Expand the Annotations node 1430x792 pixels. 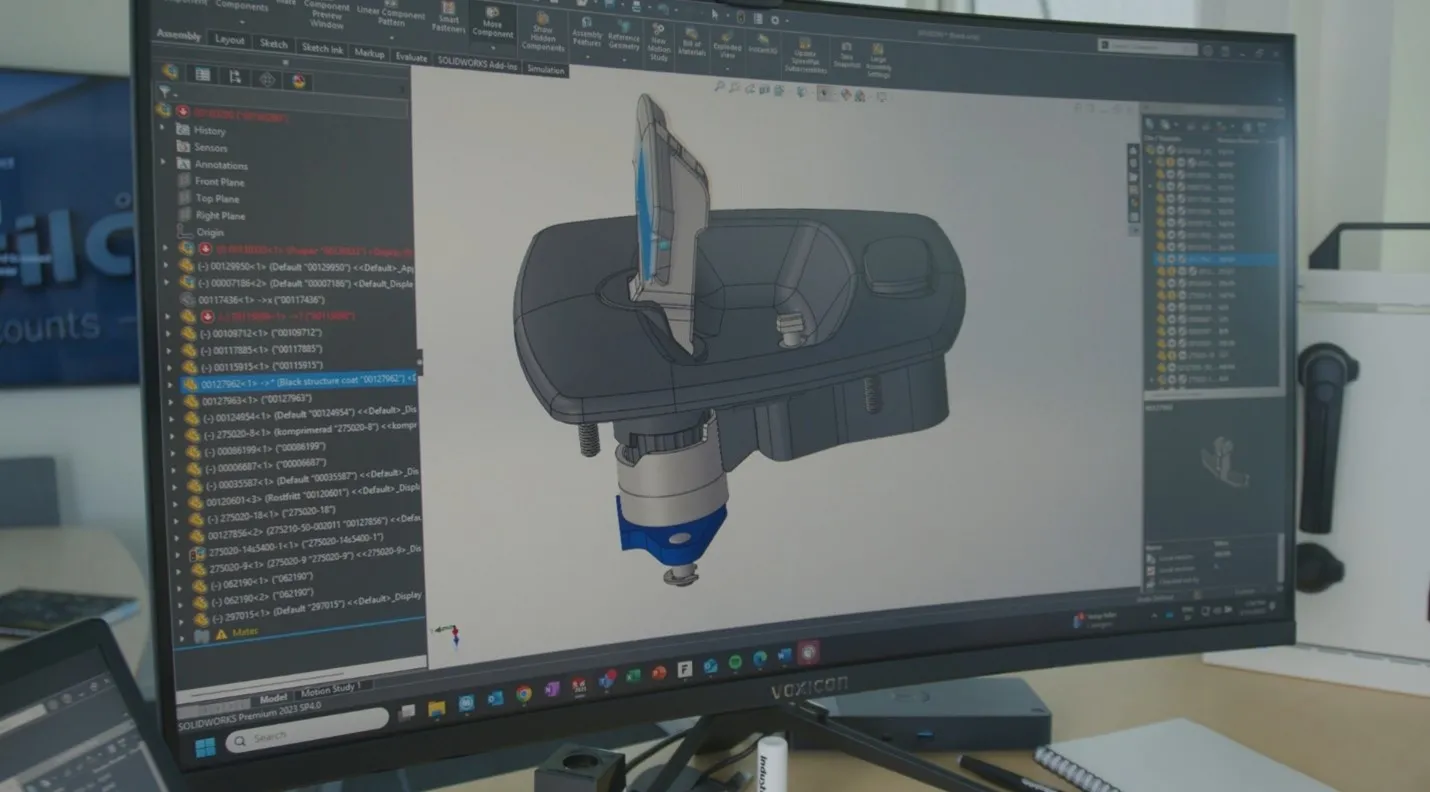pos(162,162)
